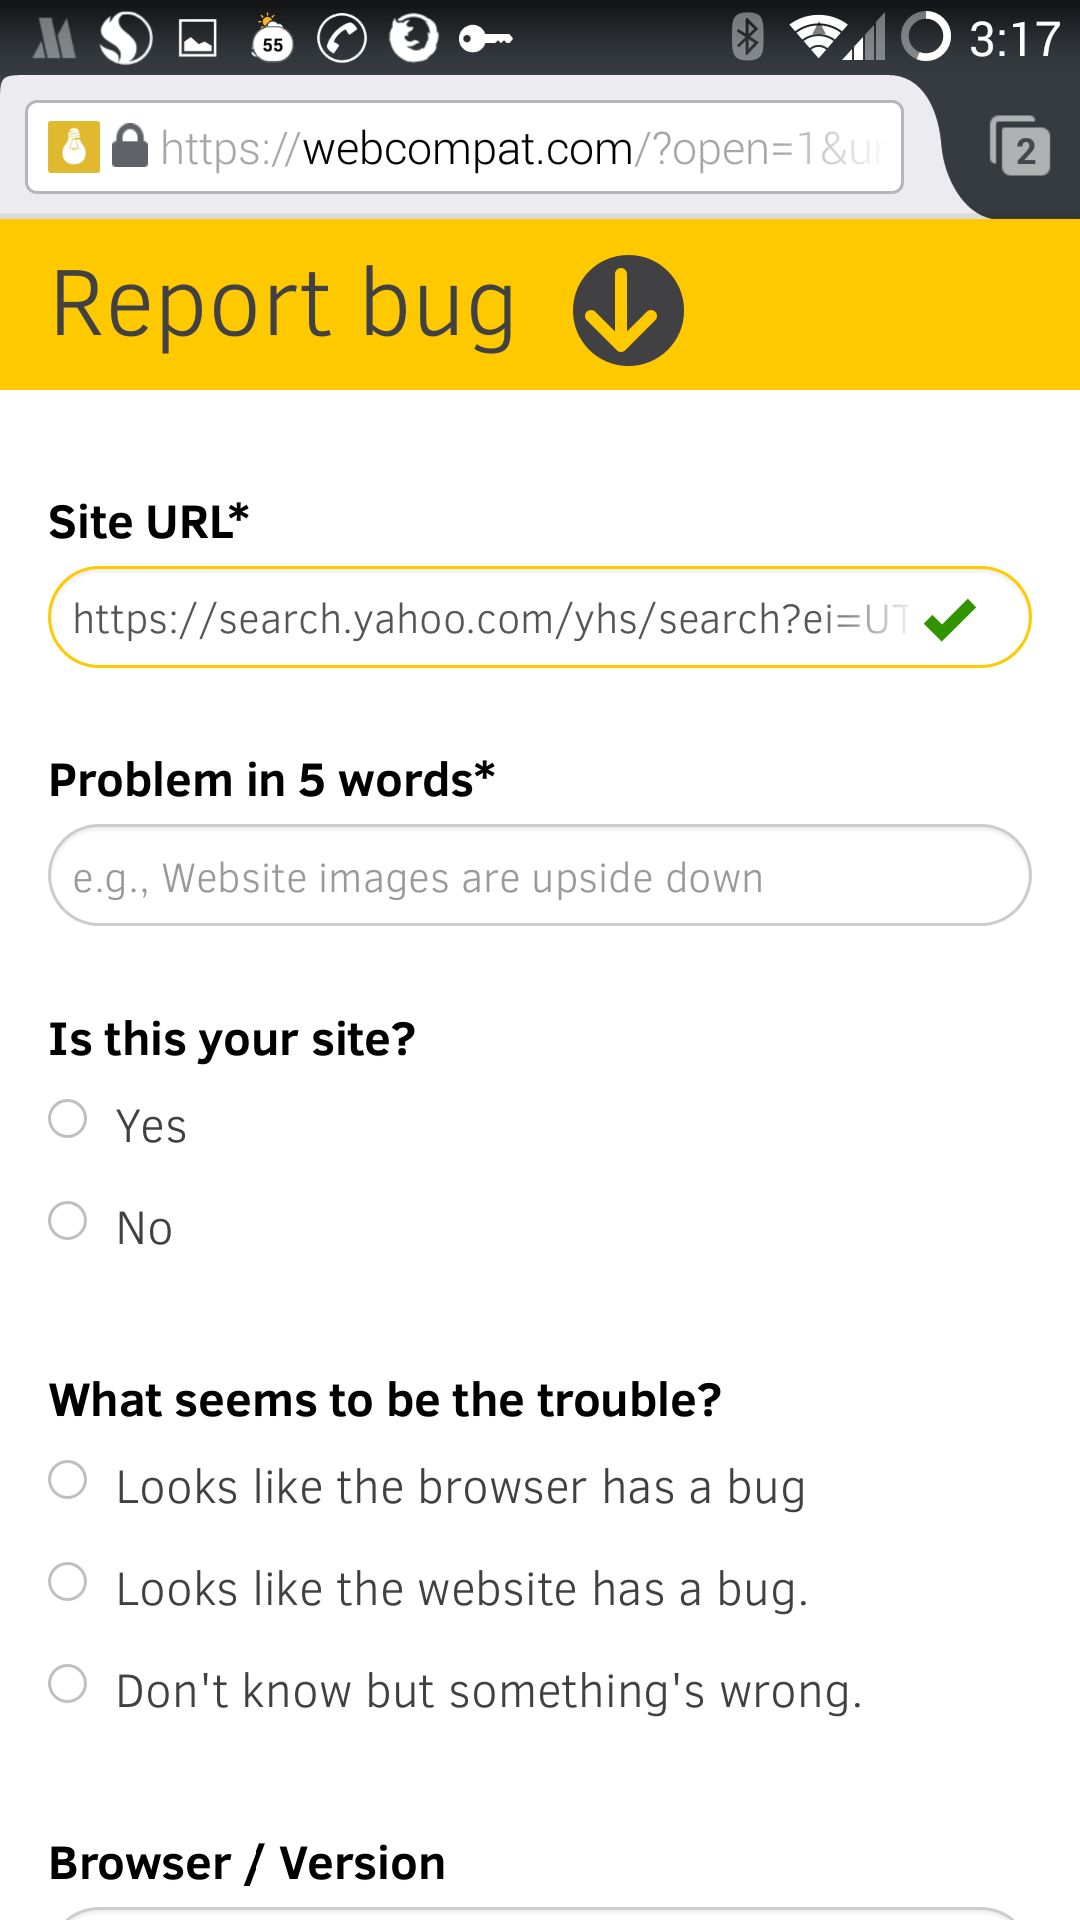Tap the weather 55 notification icon

pos(271,38)
